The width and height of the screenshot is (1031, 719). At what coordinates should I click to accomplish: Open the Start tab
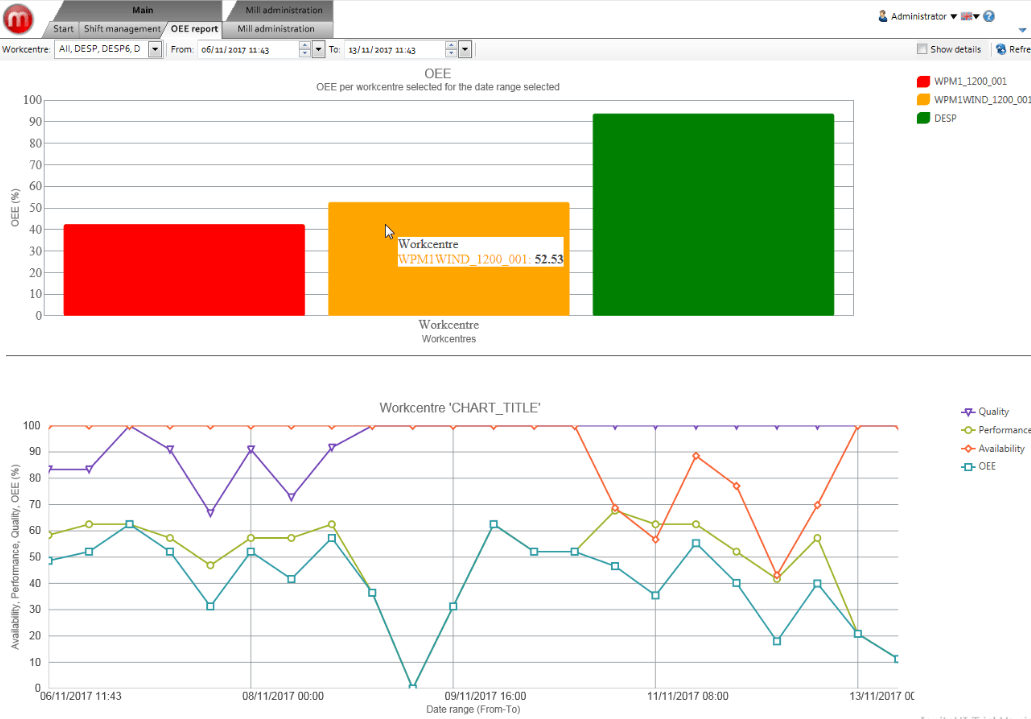coord(63,29)
